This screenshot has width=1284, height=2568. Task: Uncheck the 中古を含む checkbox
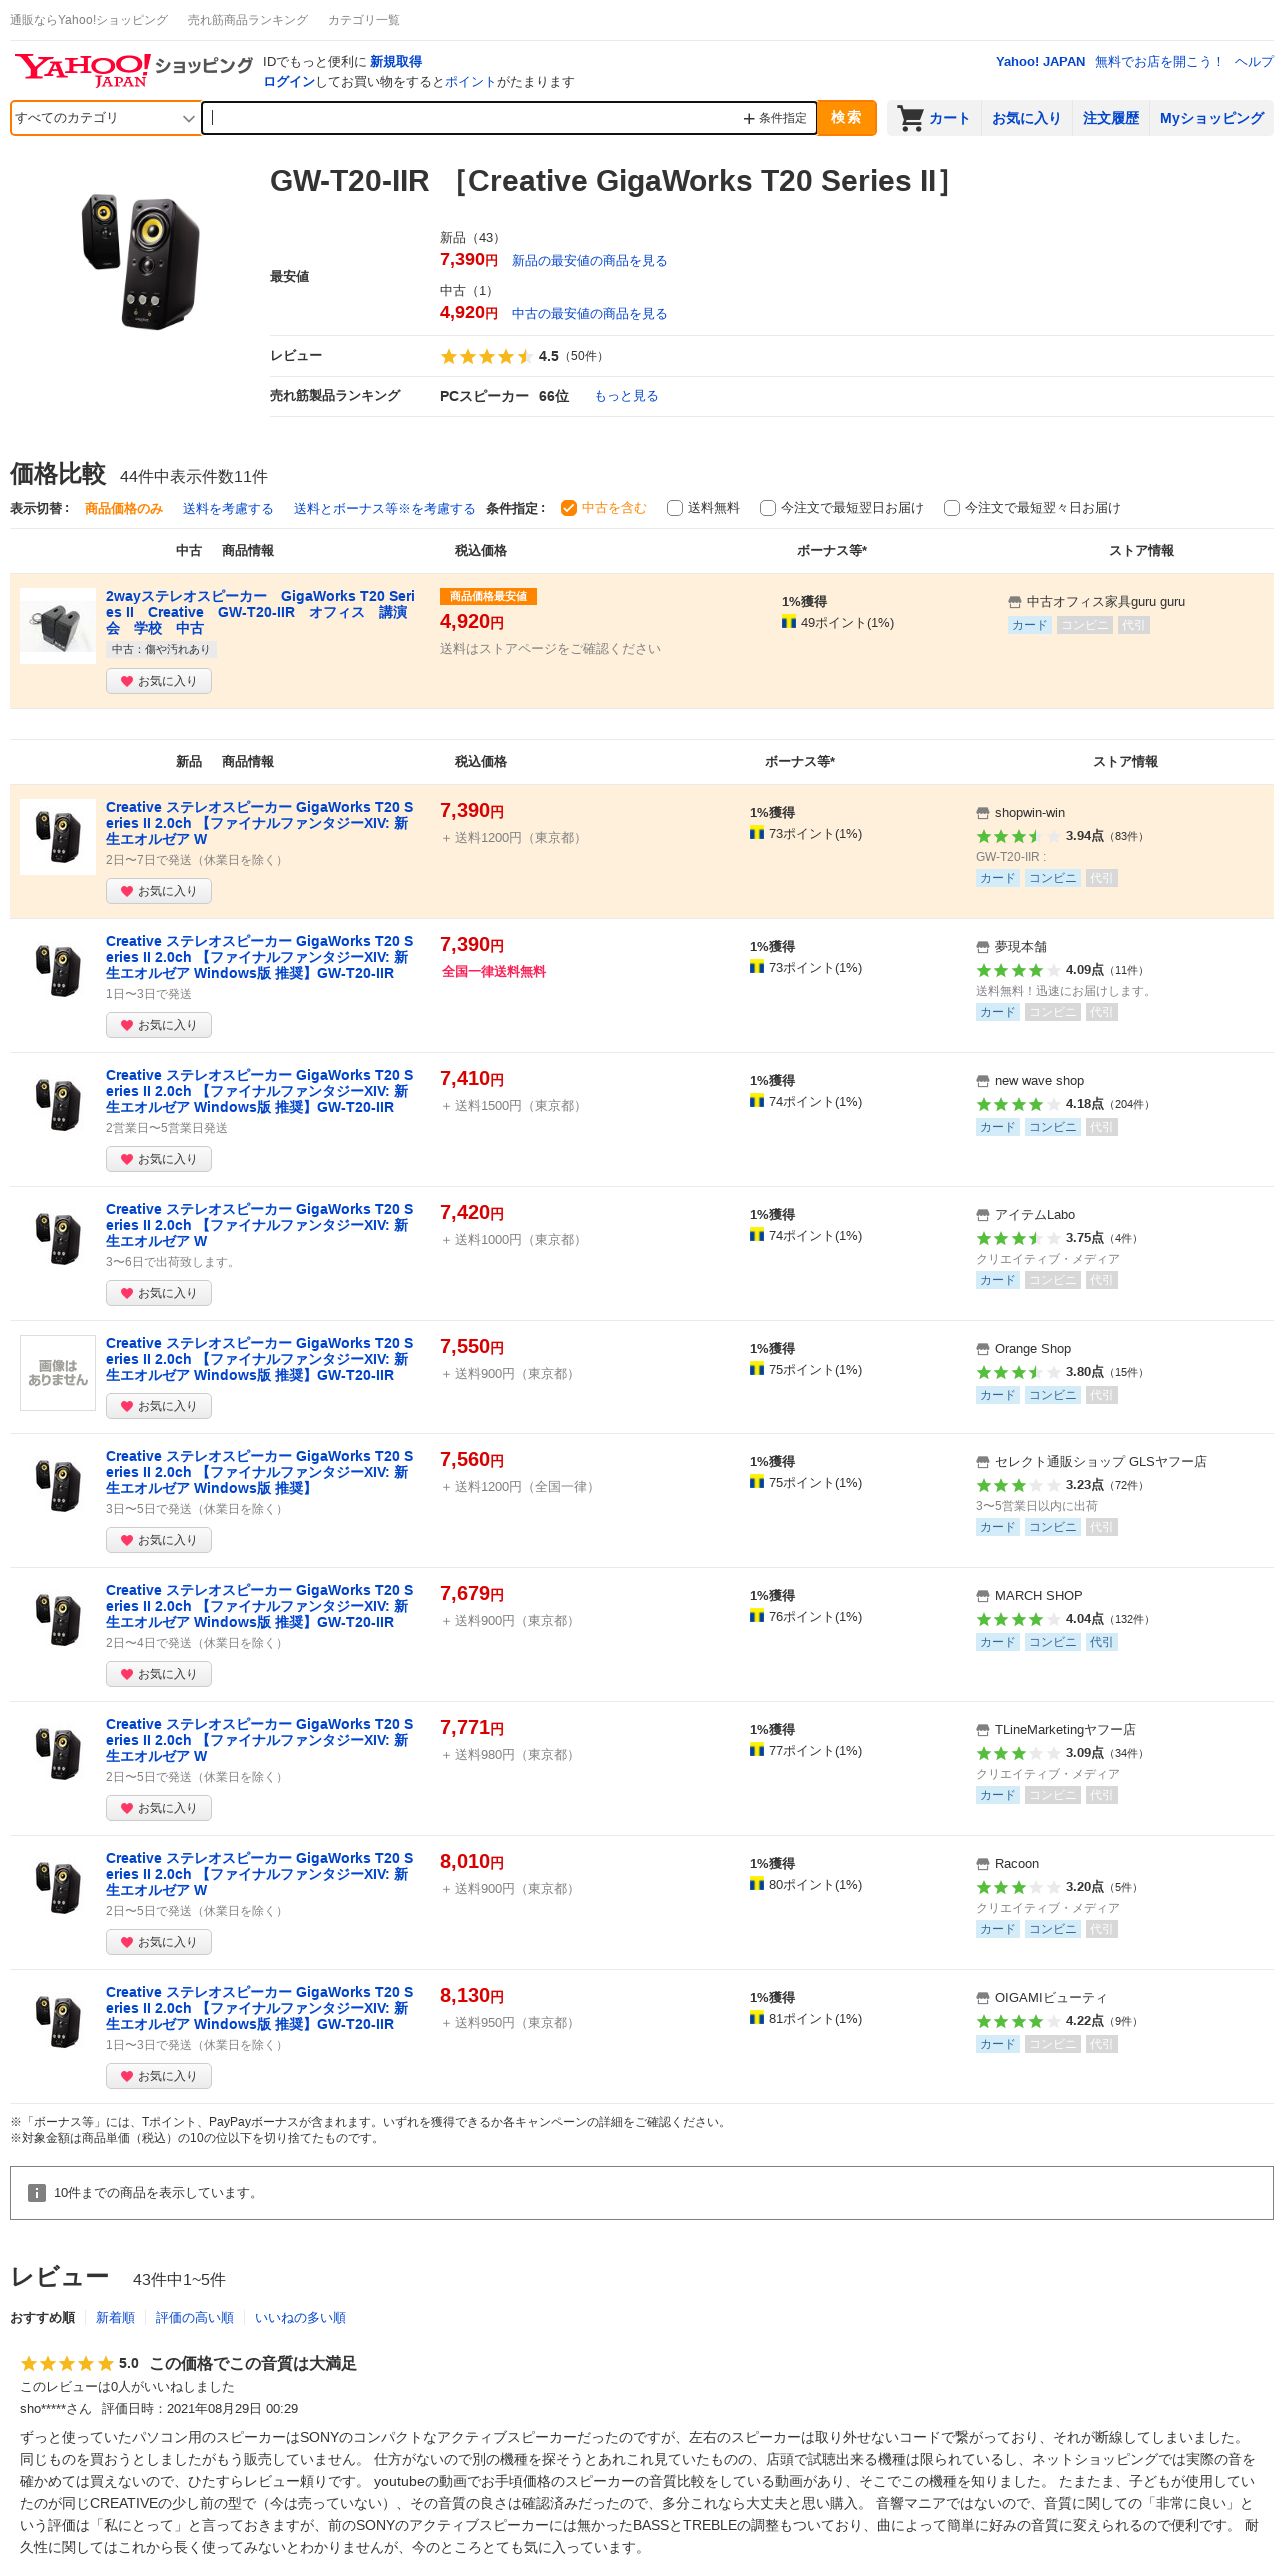[x=569, y=508]
